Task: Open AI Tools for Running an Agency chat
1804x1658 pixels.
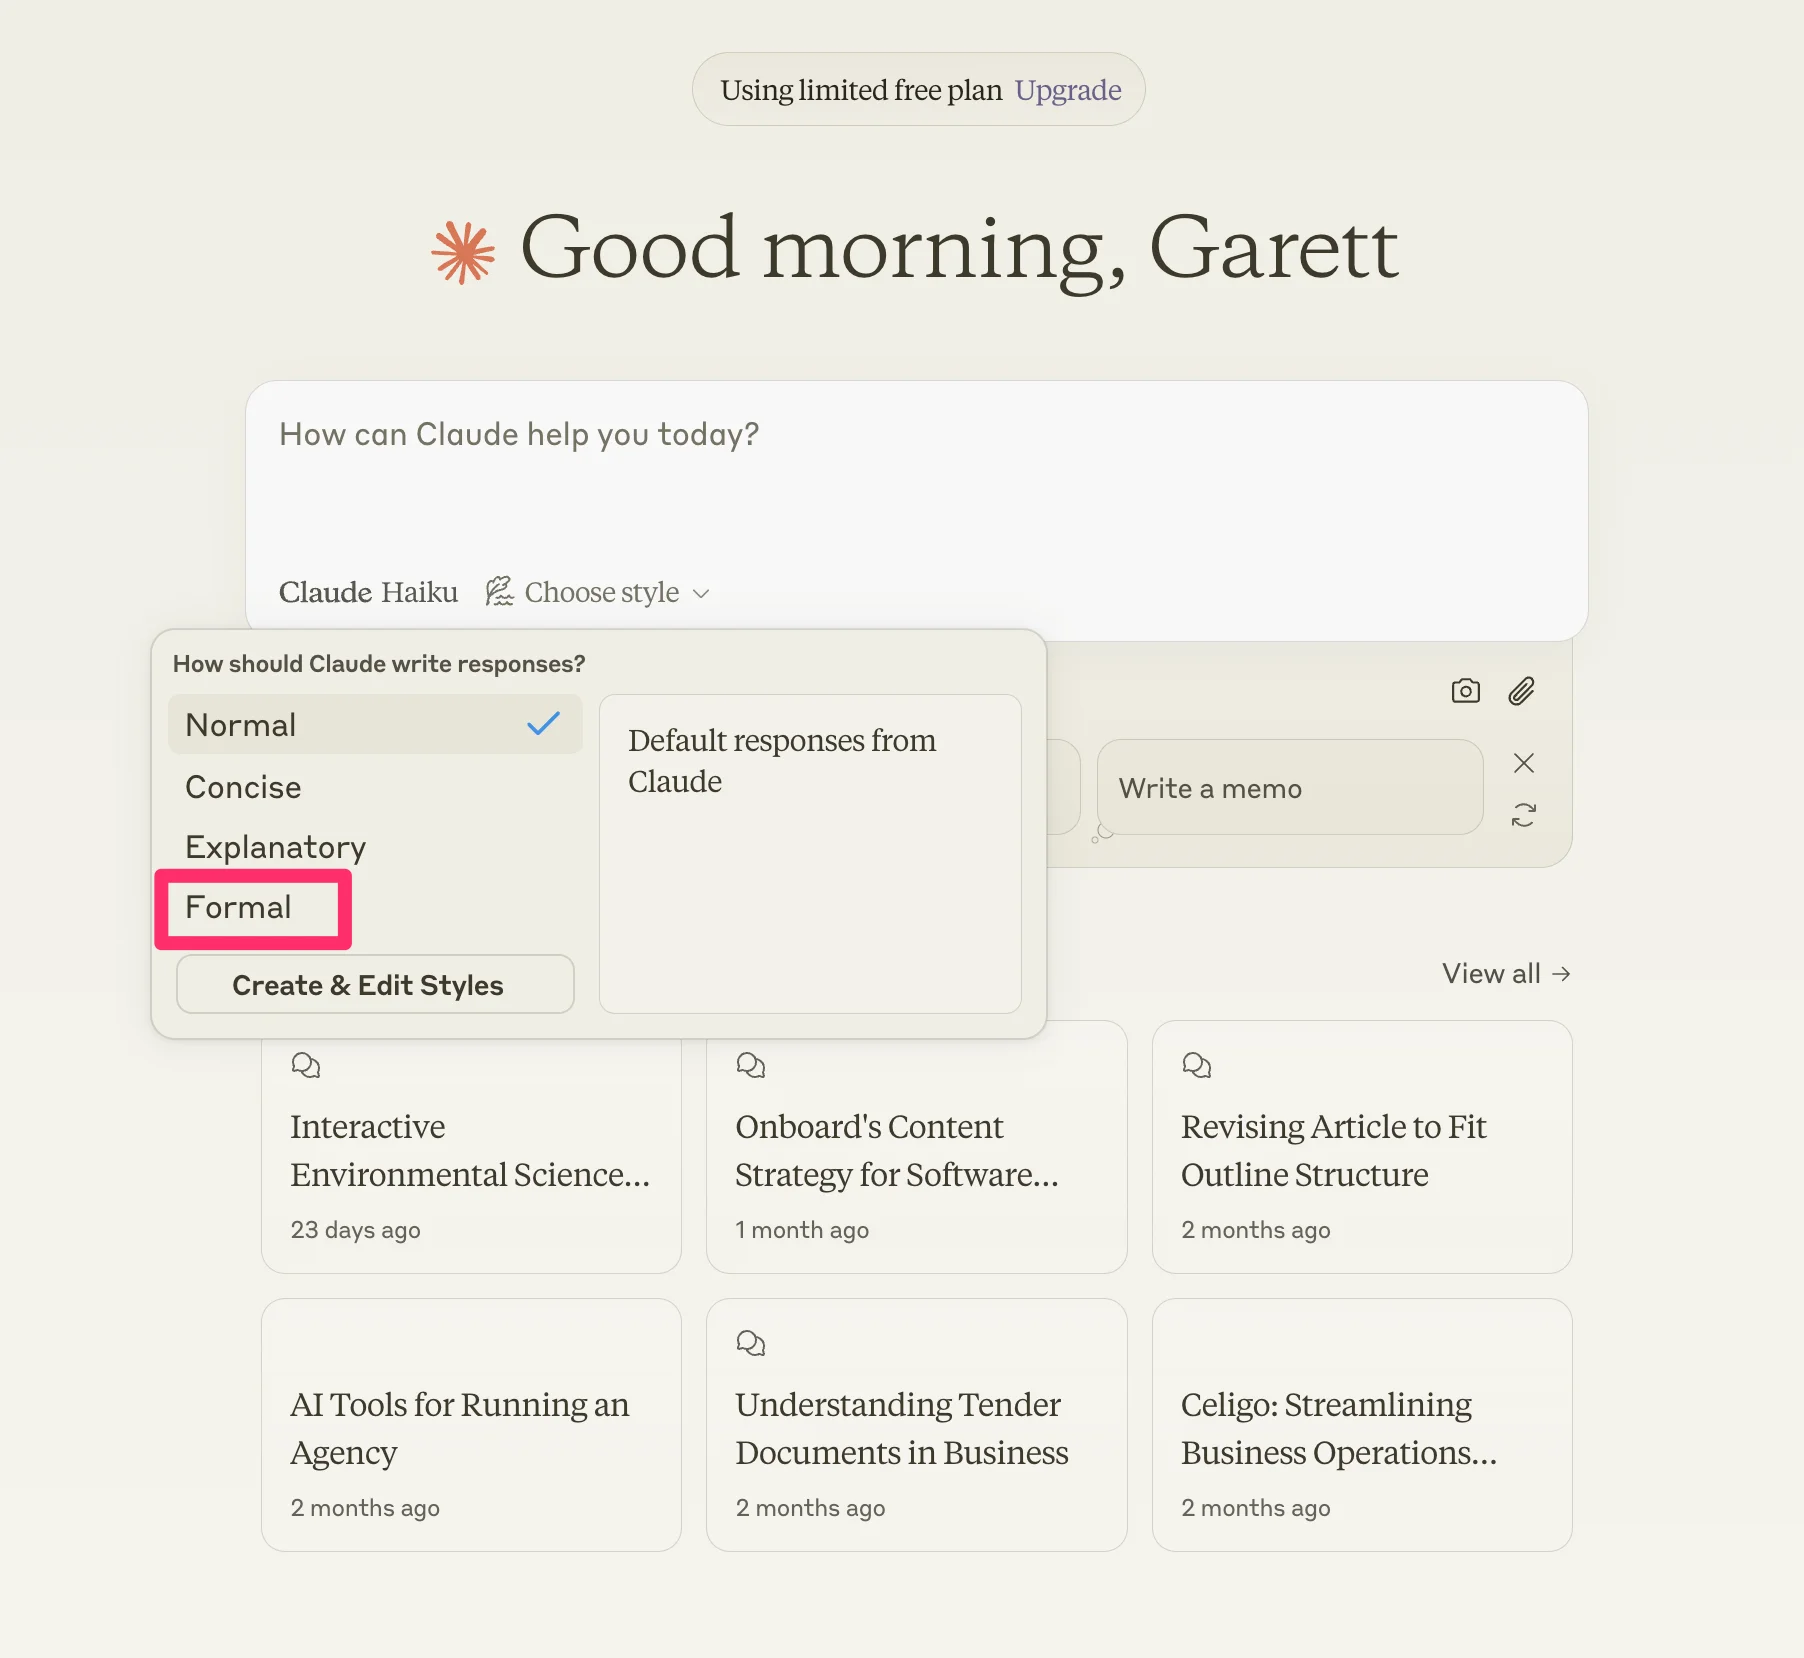Action: tap(471, 1425)
